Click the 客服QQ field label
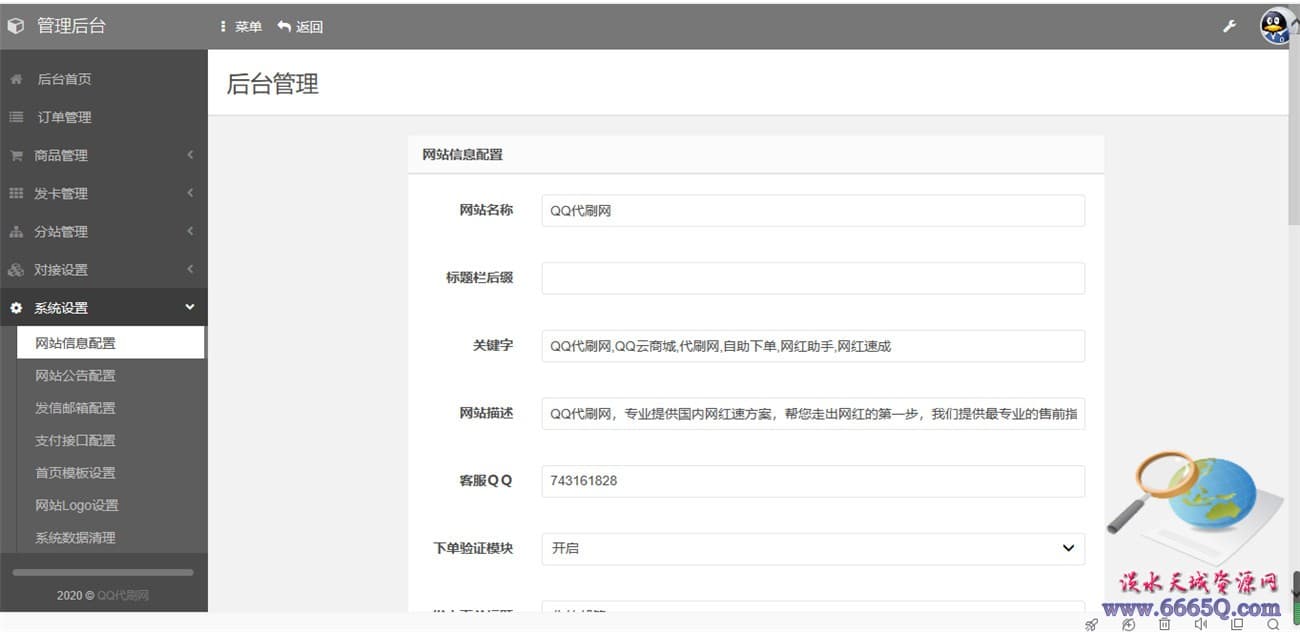This screenshot has width=1300, height=632. point(486,480)
